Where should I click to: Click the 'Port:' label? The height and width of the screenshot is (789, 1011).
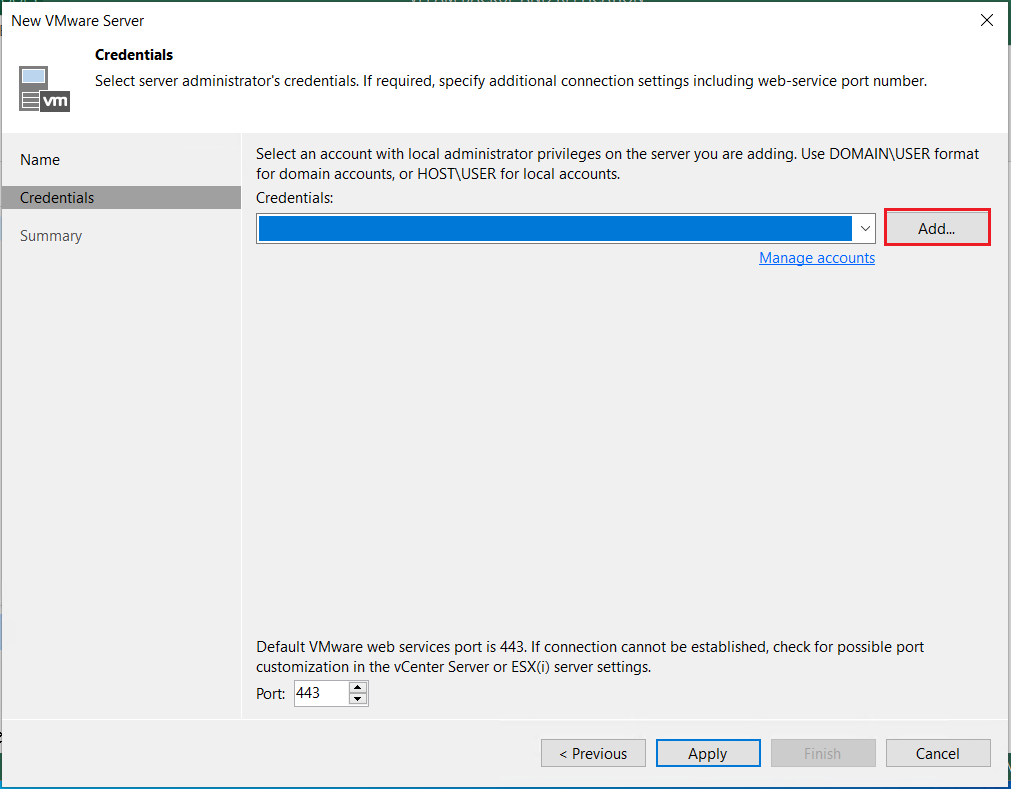click(271, 694)
